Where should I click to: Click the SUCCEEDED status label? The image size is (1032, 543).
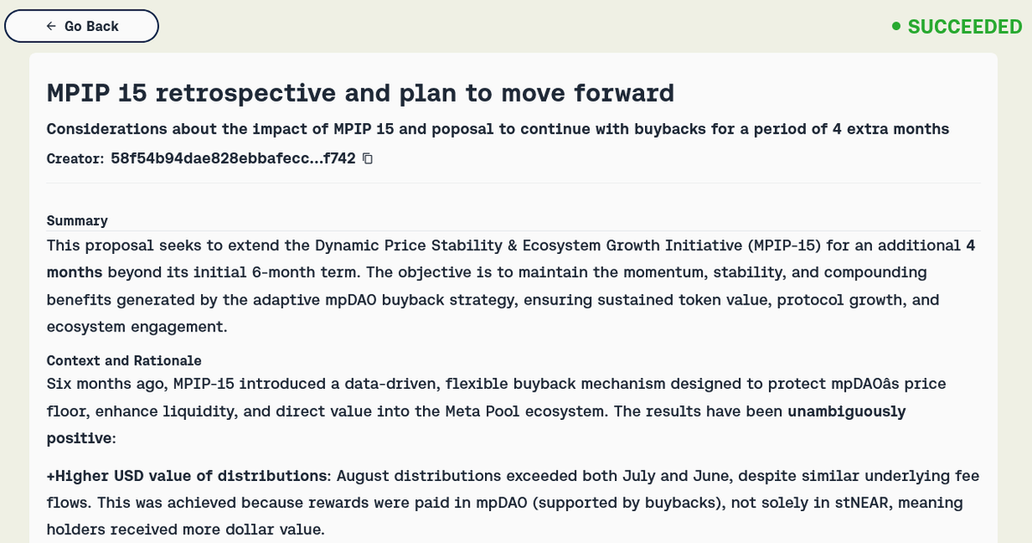965,27
